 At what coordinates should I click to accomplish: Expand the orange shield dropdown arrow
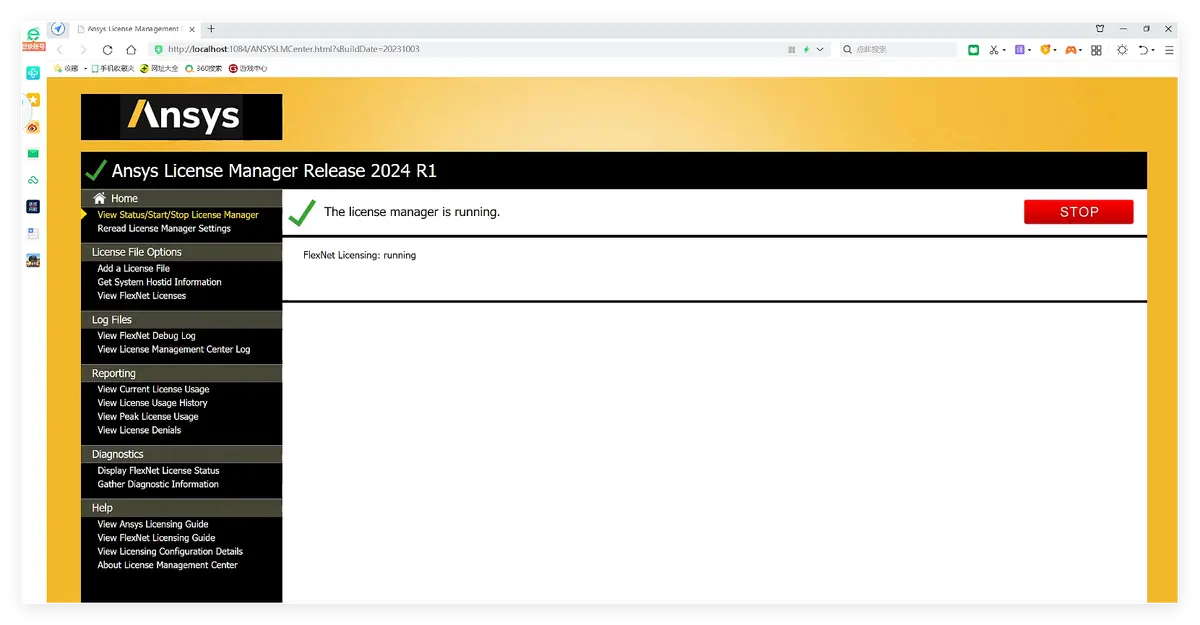pyautogui.click(x=1055, y=50)
